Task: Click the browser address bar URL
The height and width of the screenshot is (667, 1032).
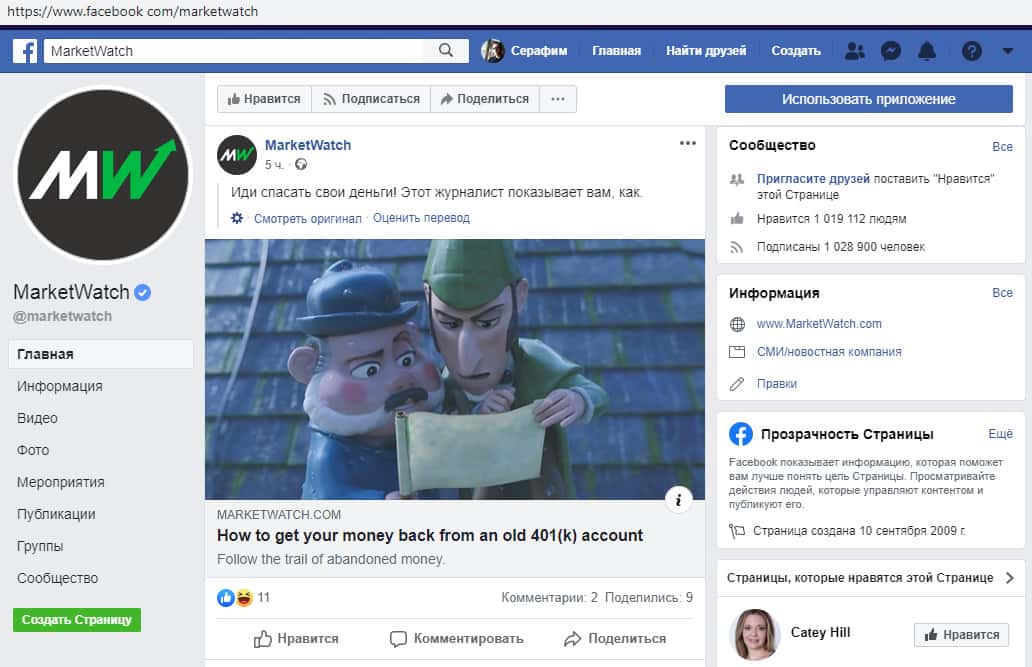Action: [x=132, y=11]
